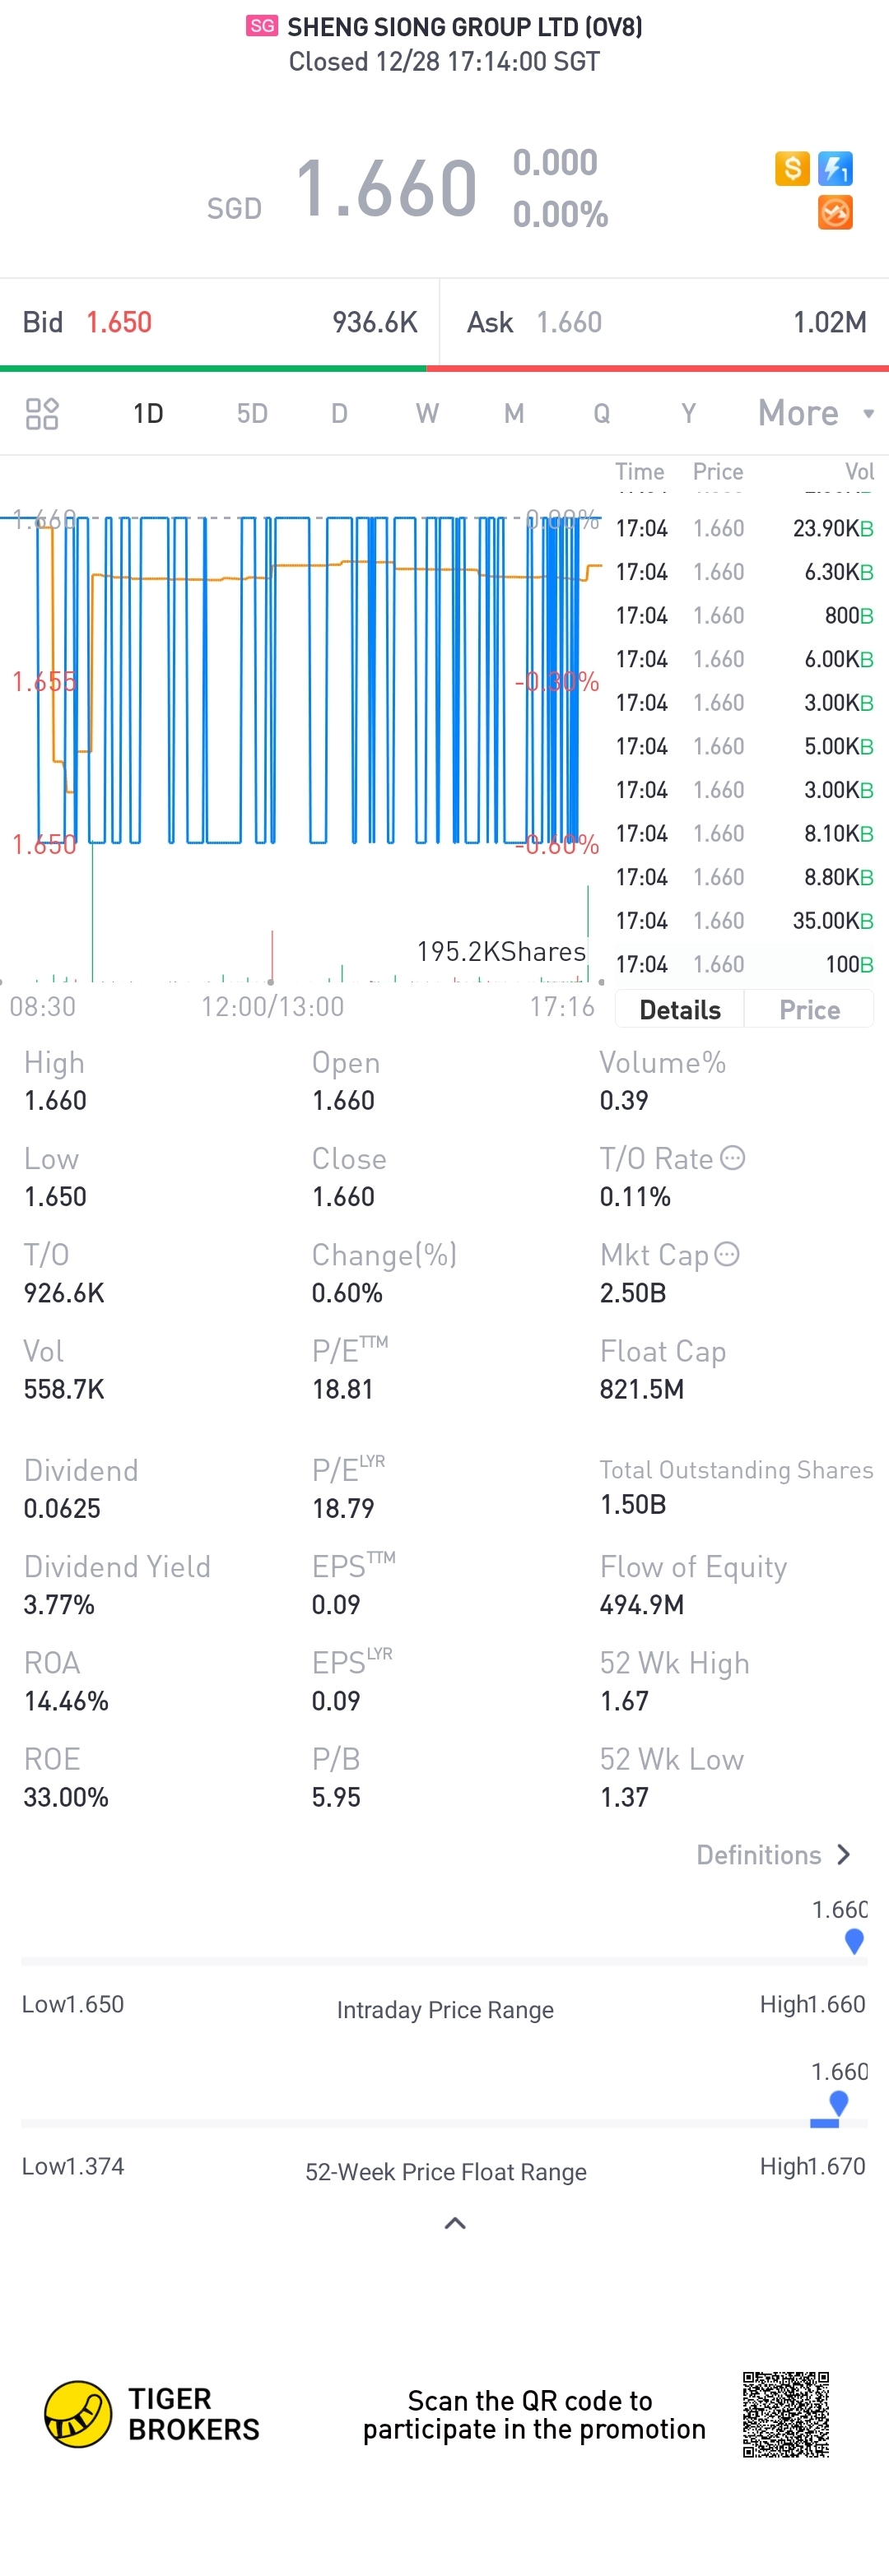Tap the Tiger Brokers logo
The height and width of the screenshot is (2576, 889).
coord(152,2414)
